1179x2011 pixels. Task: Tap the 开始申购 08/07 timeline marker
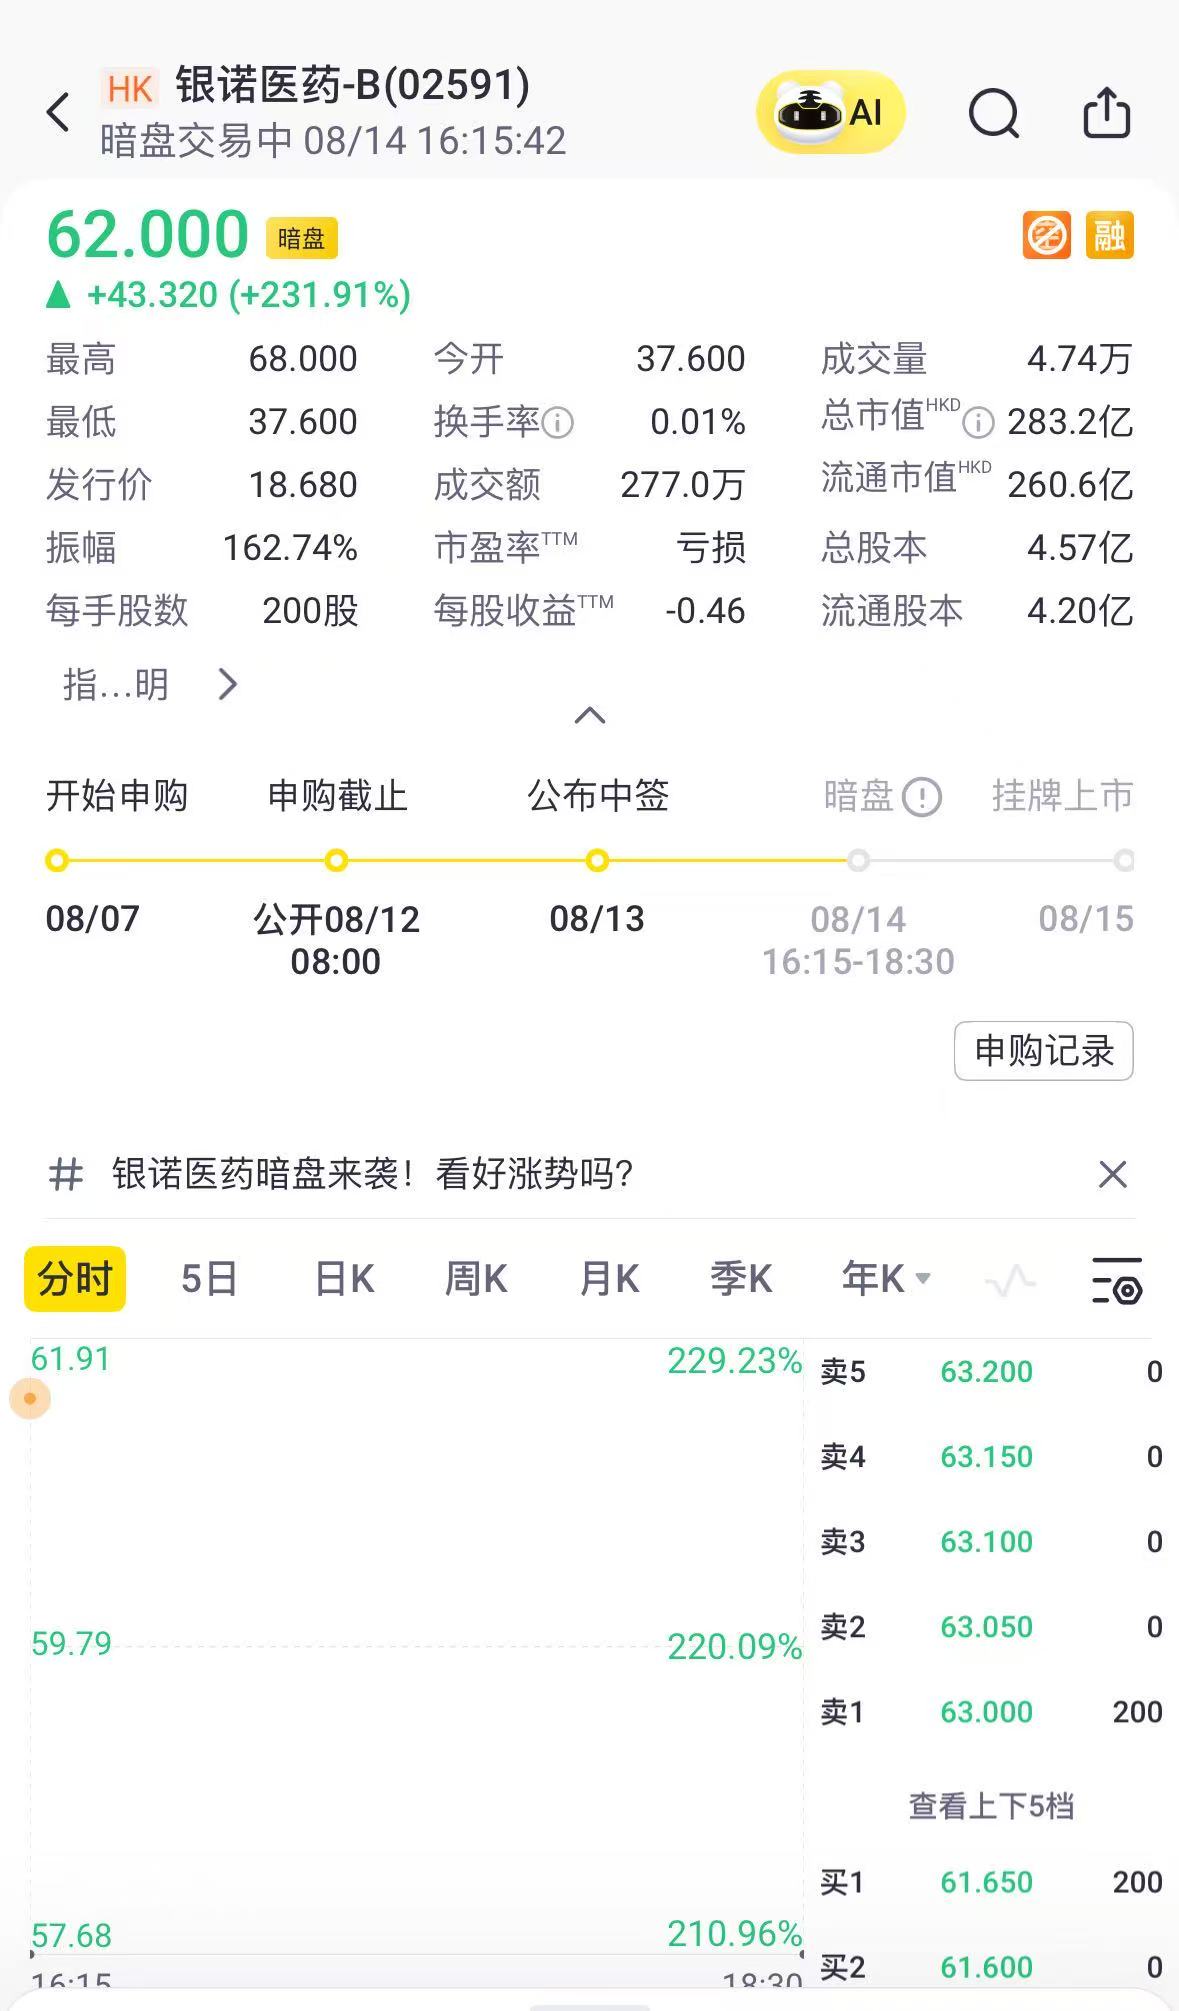pyautogui.click(x=57, y=861)
